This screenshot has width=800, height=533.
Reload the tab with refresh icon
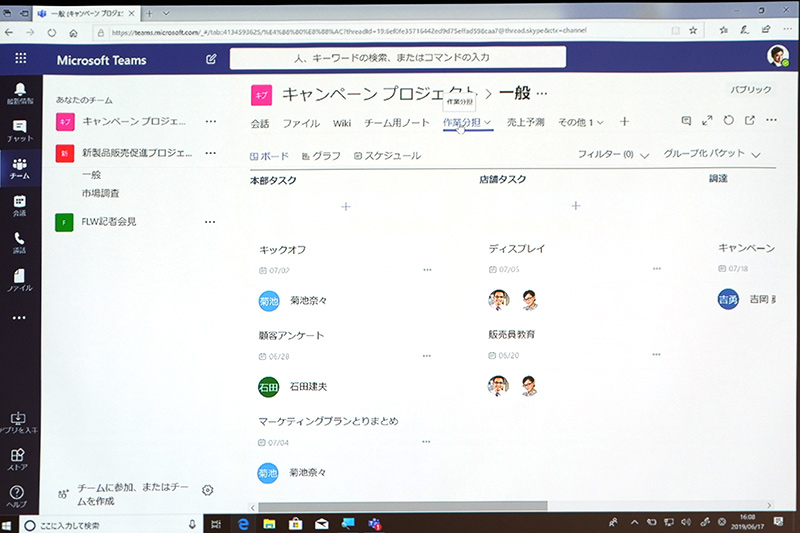pyautogui.click(x=729, y=120)
